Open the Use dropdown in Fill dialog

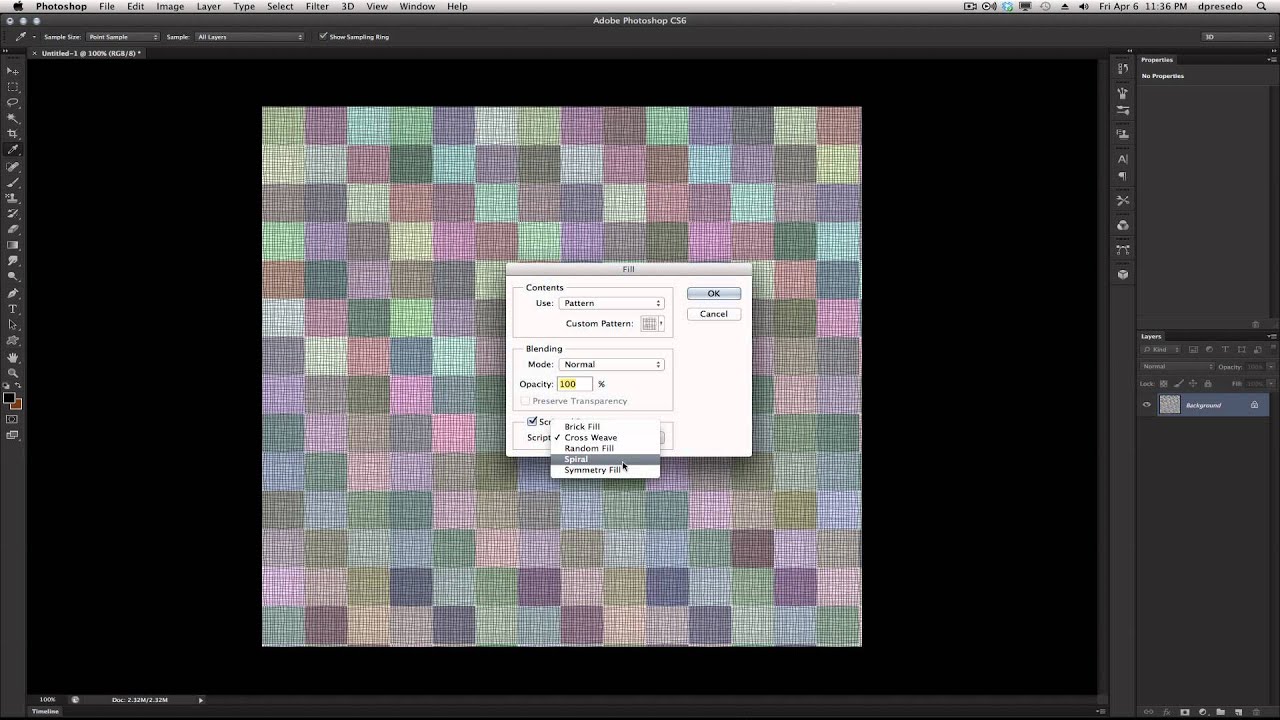click(x=611, y=303)
